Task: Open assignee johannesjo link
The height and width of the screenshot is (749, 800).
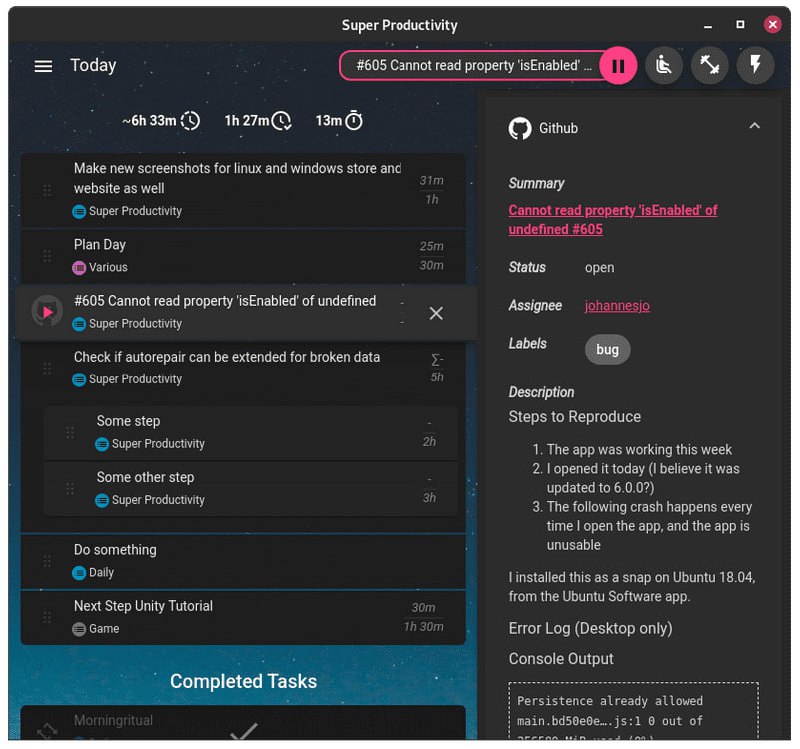Action: [617, 306]
